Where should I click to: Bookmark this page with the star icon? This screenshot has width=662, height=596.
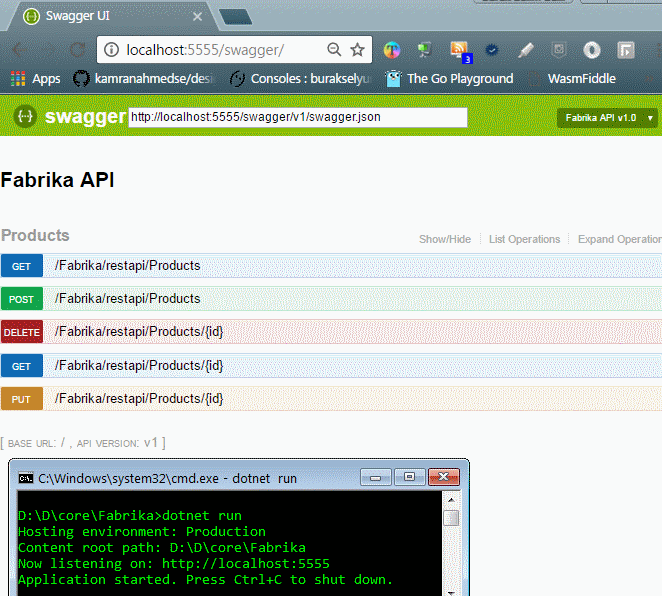tap(358, 50)
